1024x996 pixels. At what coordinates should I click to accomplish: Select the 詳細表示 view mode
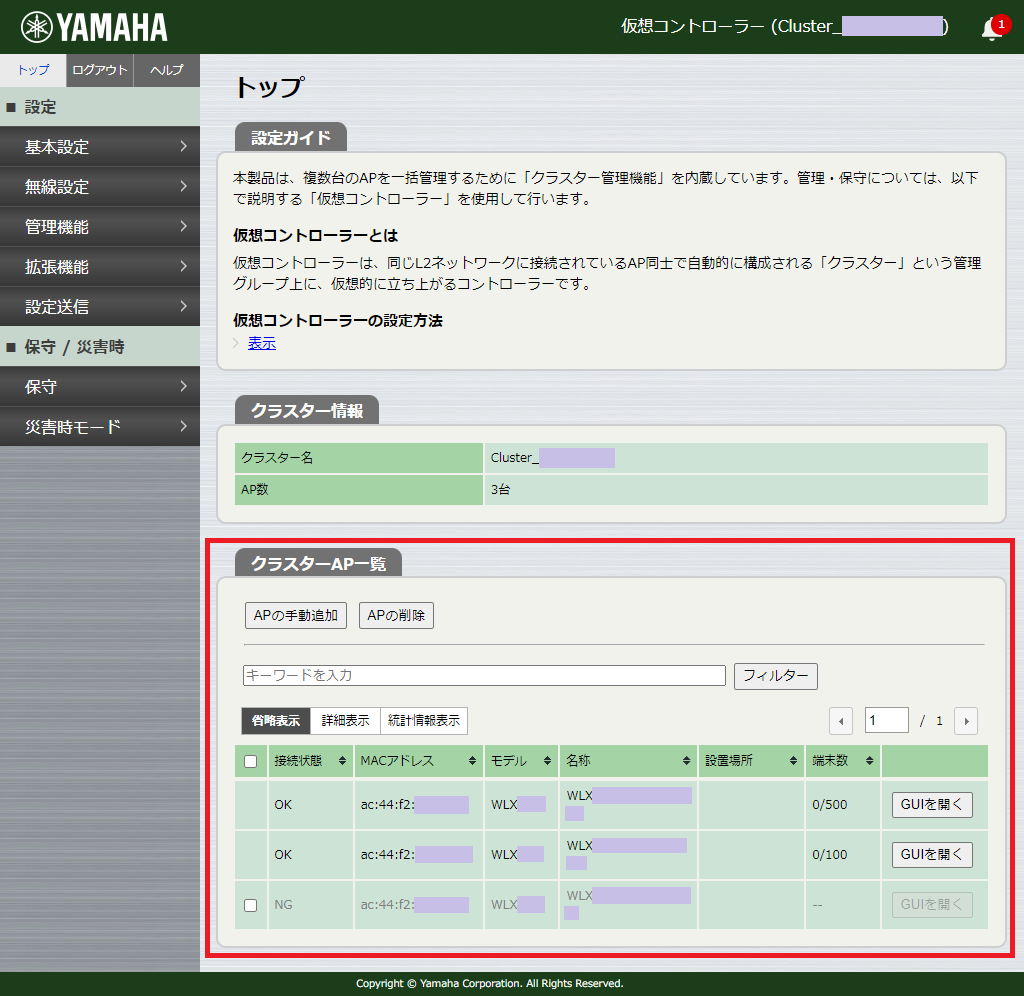click(x=345, y=721)
